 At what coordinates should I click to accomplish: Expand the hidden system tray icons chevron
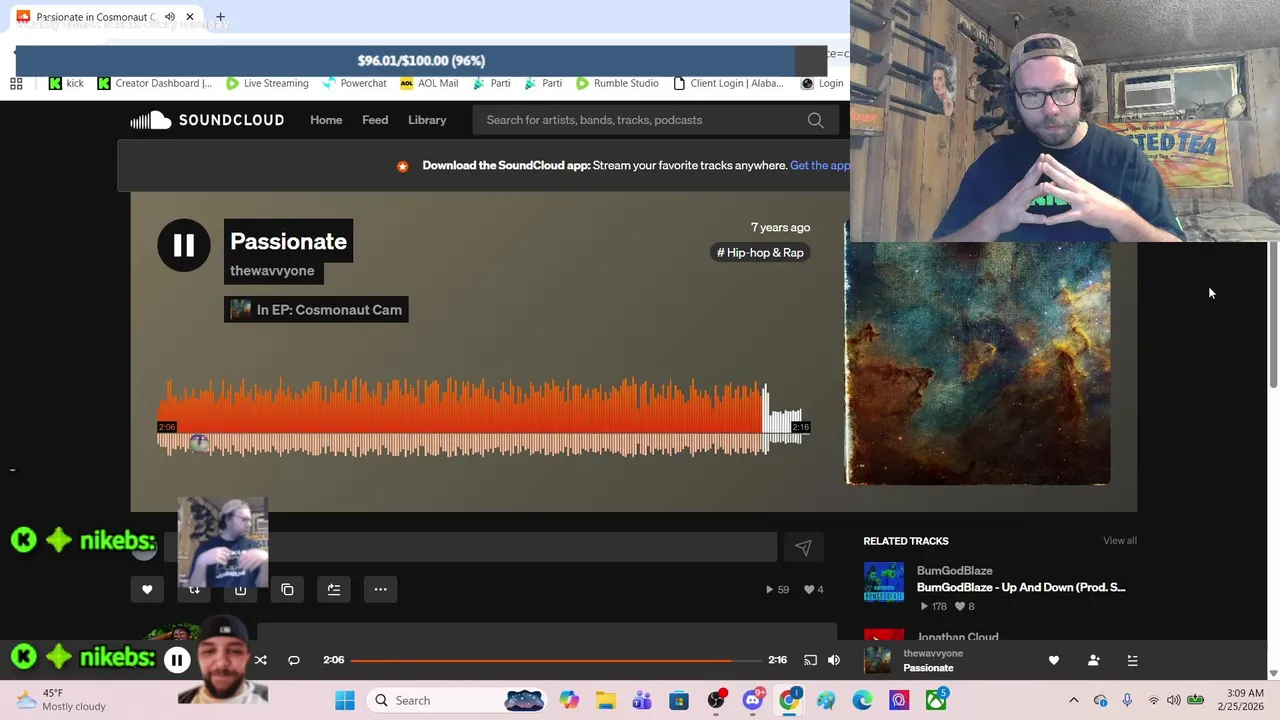1074,700
